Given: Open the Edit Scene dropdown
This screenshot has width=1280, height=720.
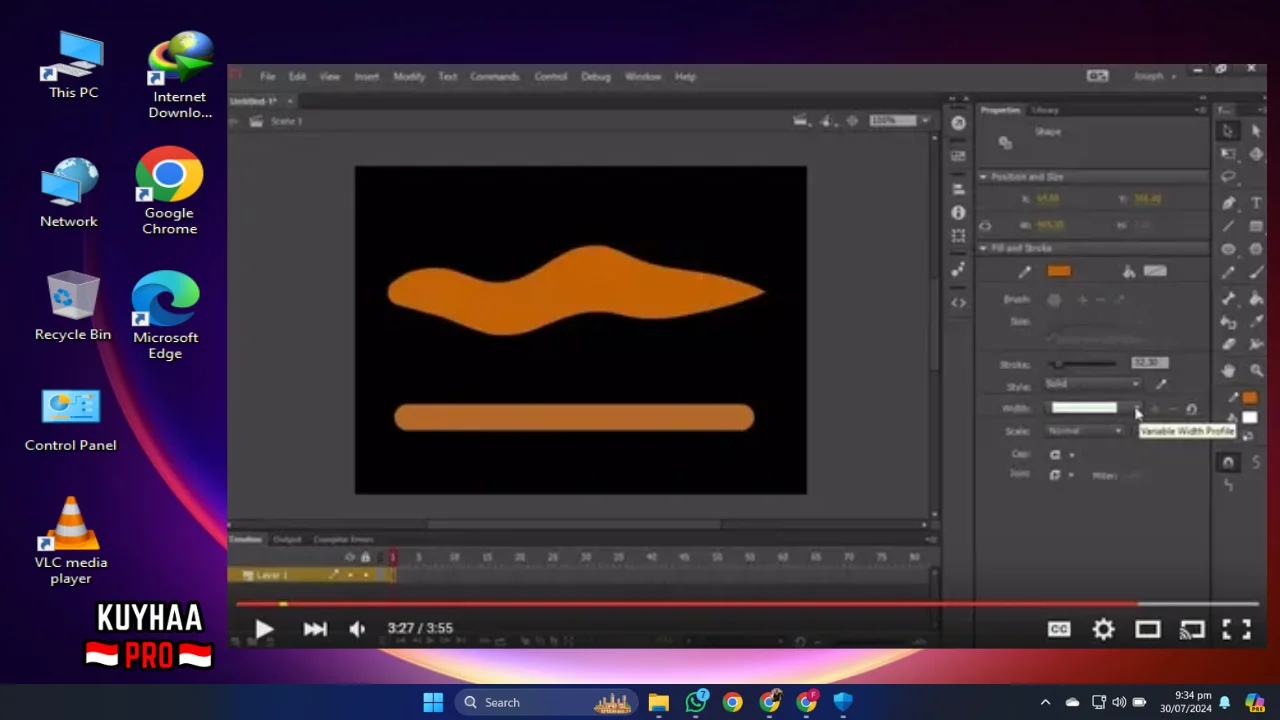Looking at the screenshot, I should (800, 121).
